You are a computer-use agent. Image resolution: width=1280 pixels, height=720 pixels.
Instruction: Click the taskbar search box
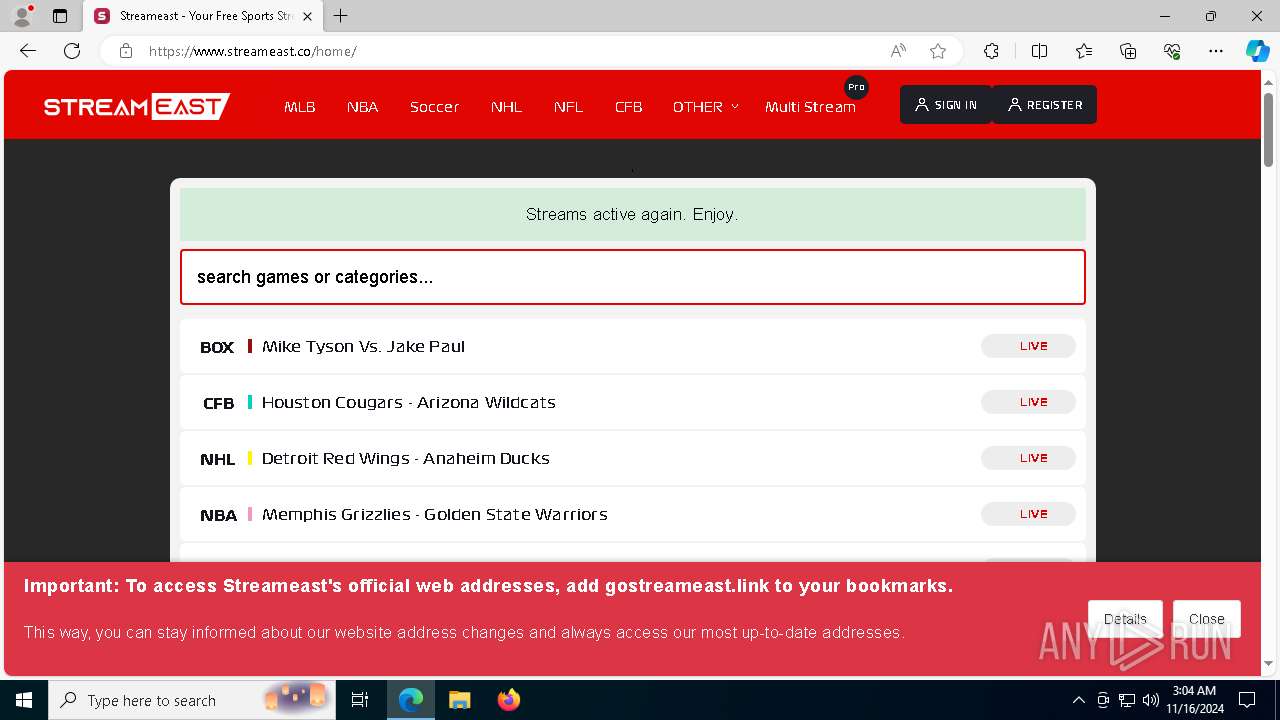tap(192, 700)
